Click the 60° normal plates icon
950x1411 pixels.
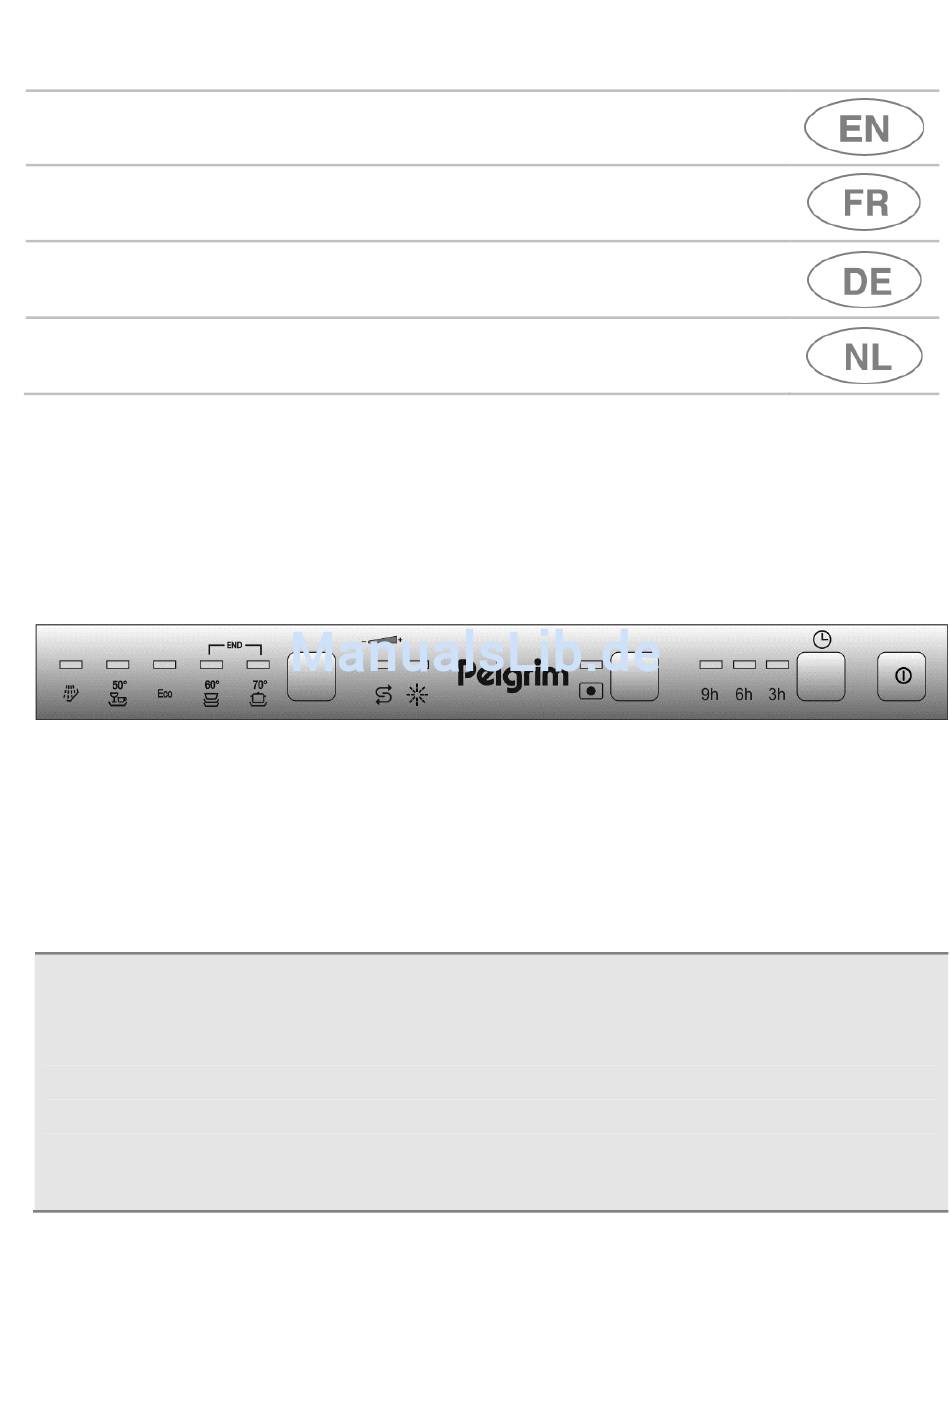point(212,693)
